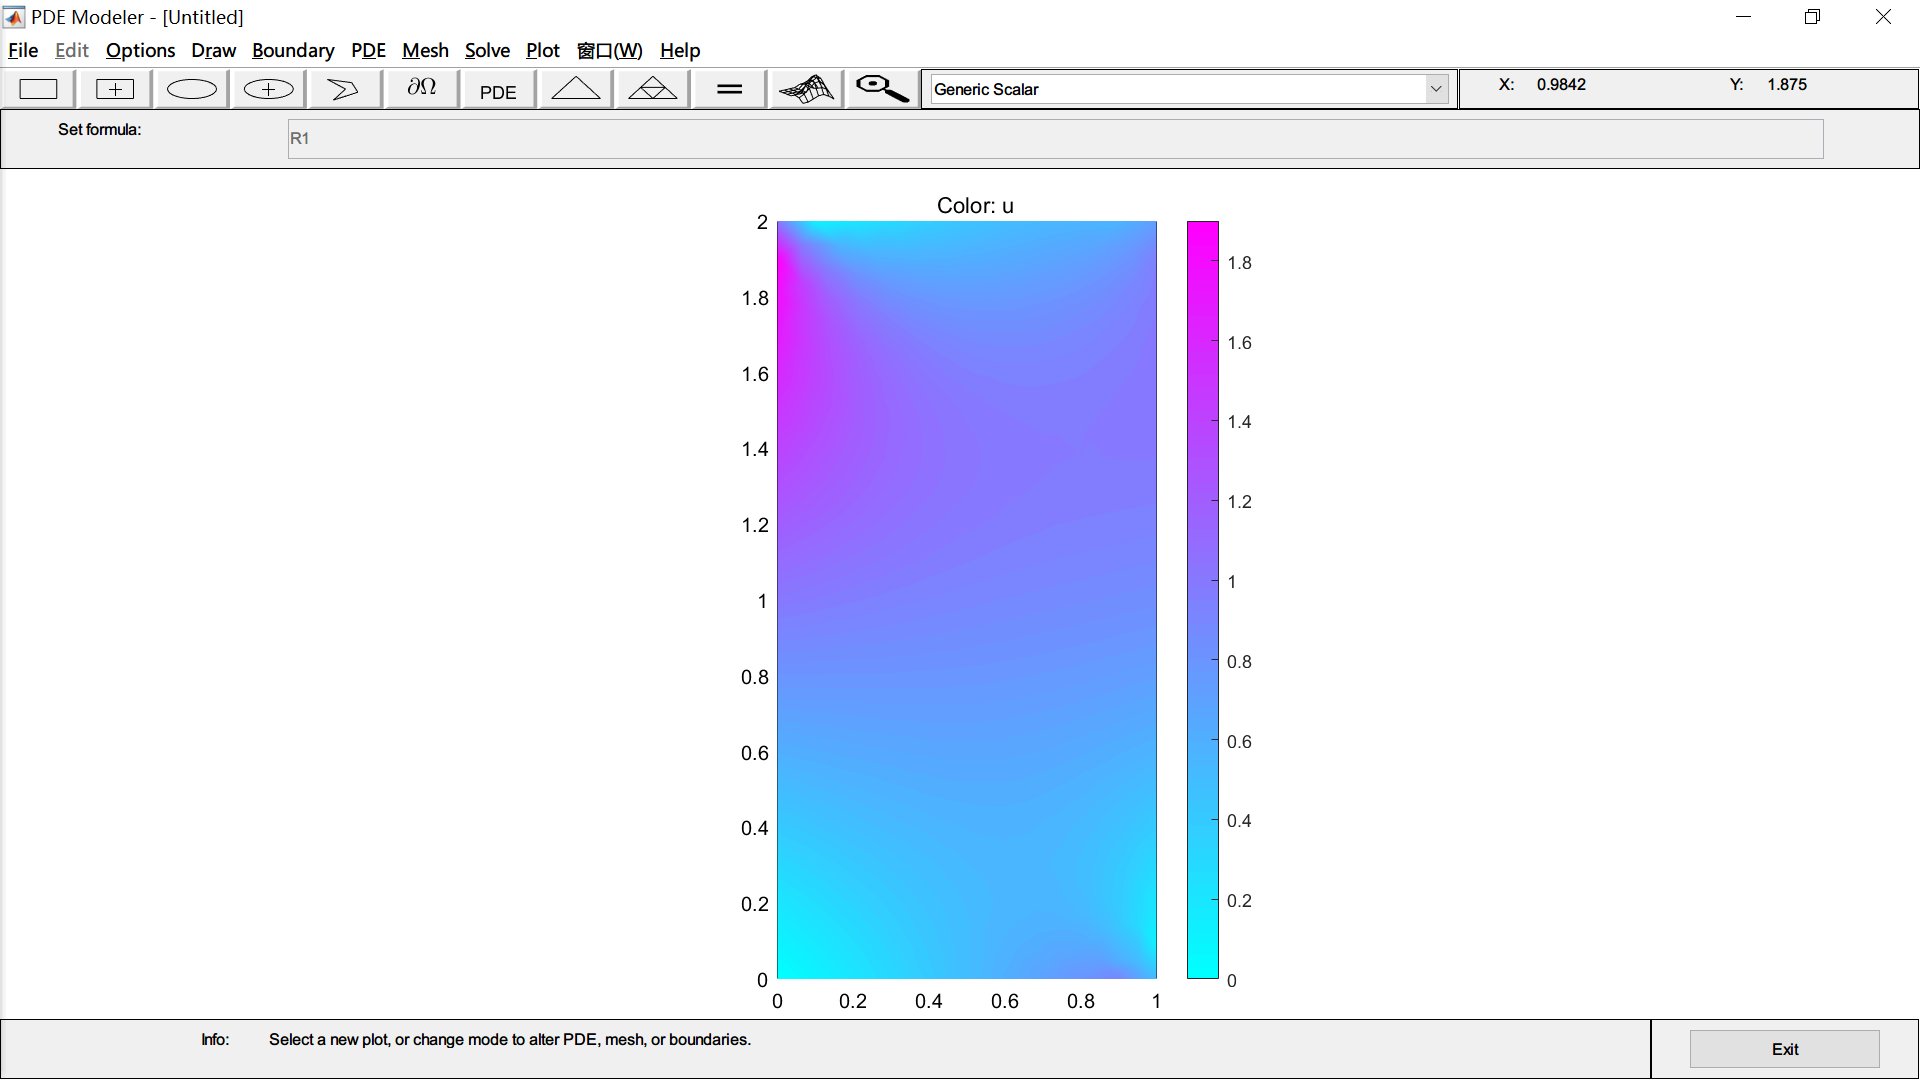The height and width of the screenshot is (1080, 1920).
Task: Click the colorbar next to the solution plot
Action: coord(1202,600)
